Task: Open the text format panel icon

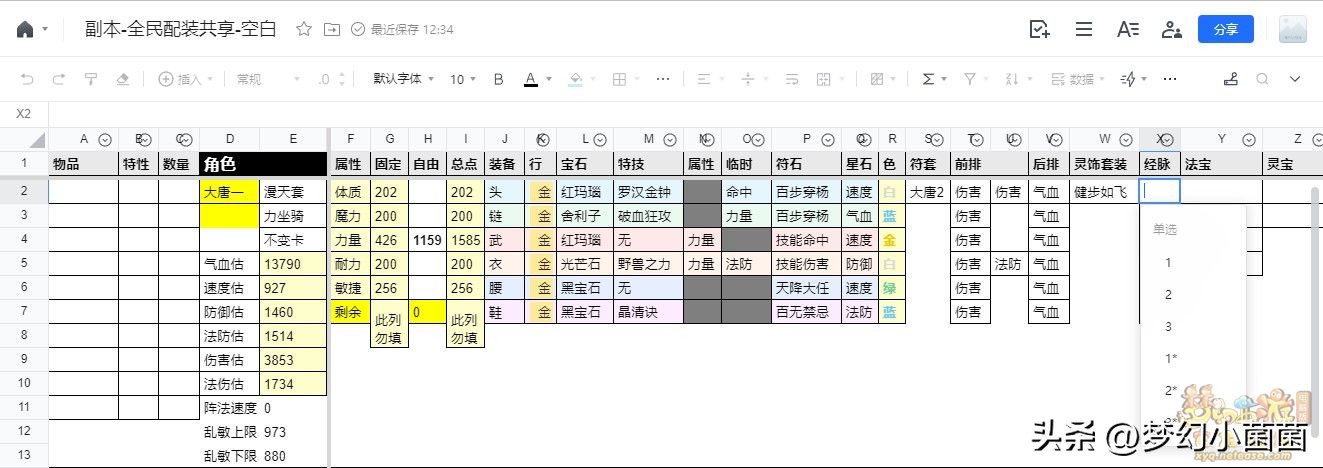Action: point(1128,29)
